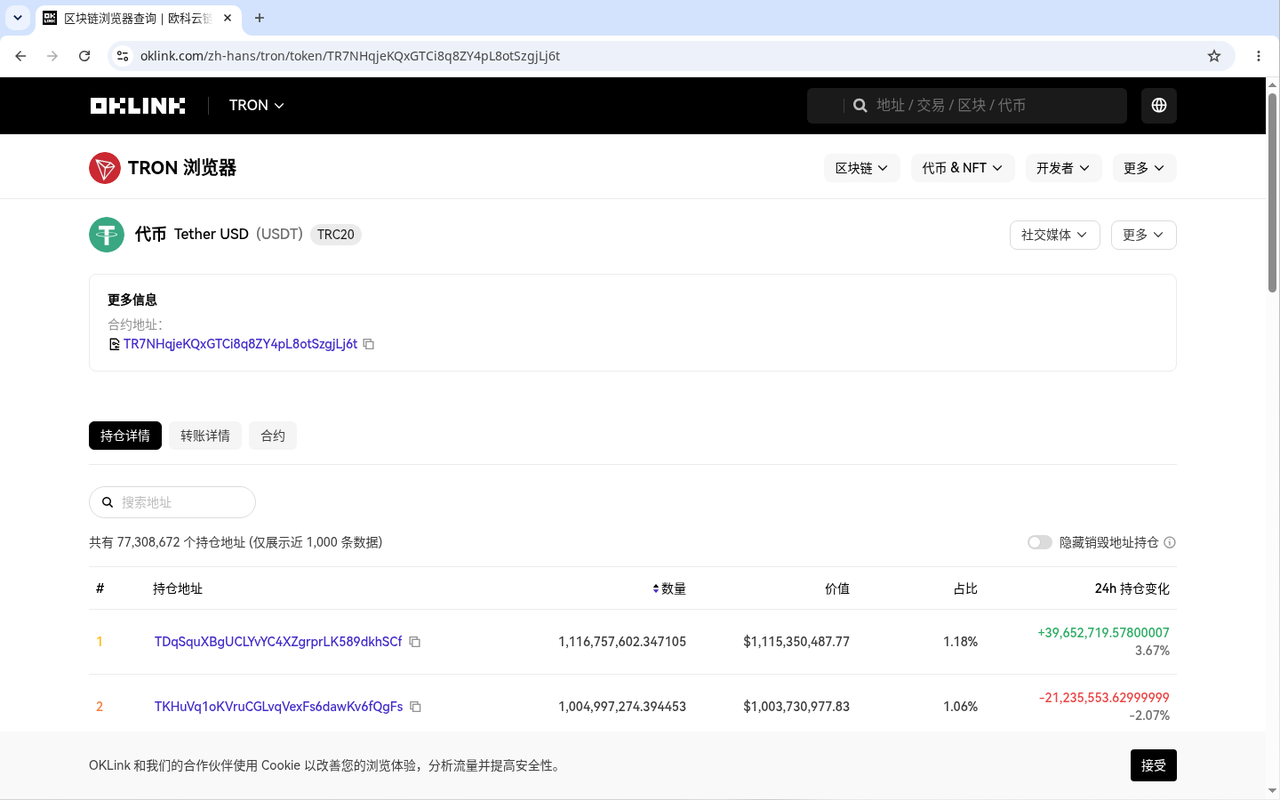Viewport: 1280px width, 800px height.
Task: Click the OKLINK logo
Action: pyautogui.click(x=137, y=105)
